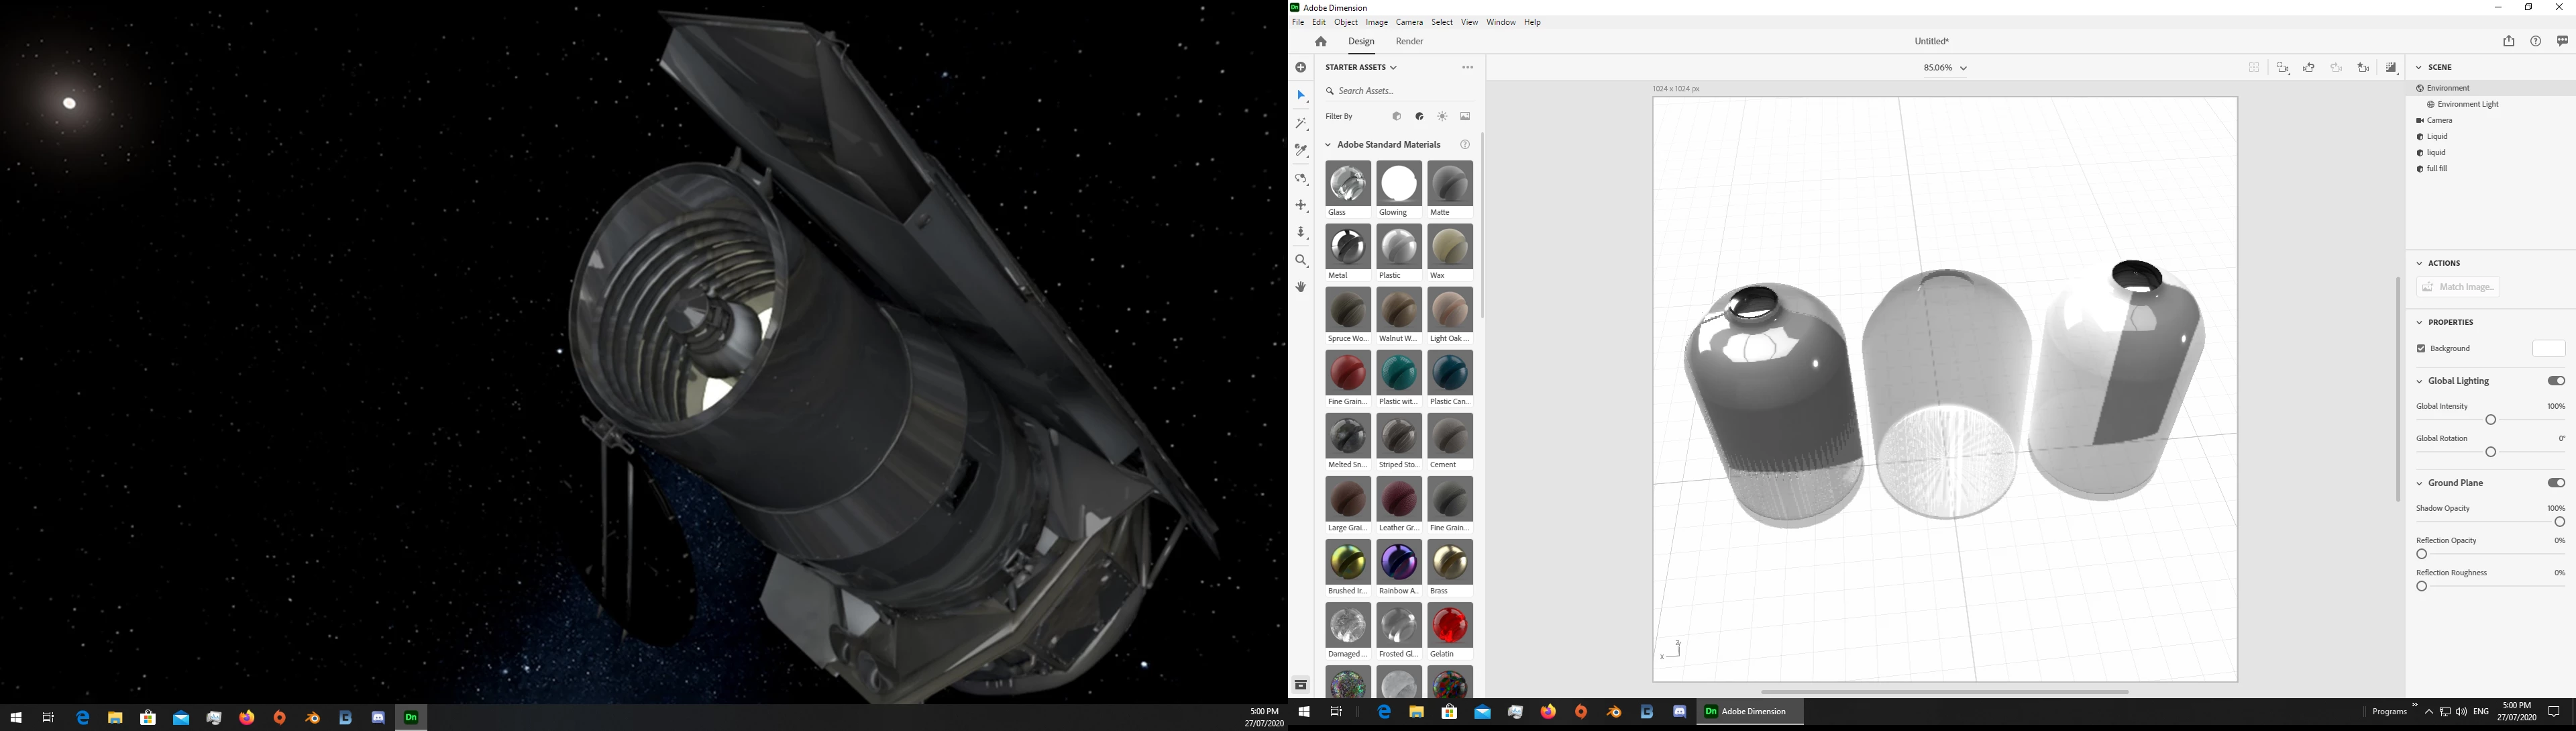Click the Share export icon
This screenshot has width=2576, height=731.
(2508, 42)
